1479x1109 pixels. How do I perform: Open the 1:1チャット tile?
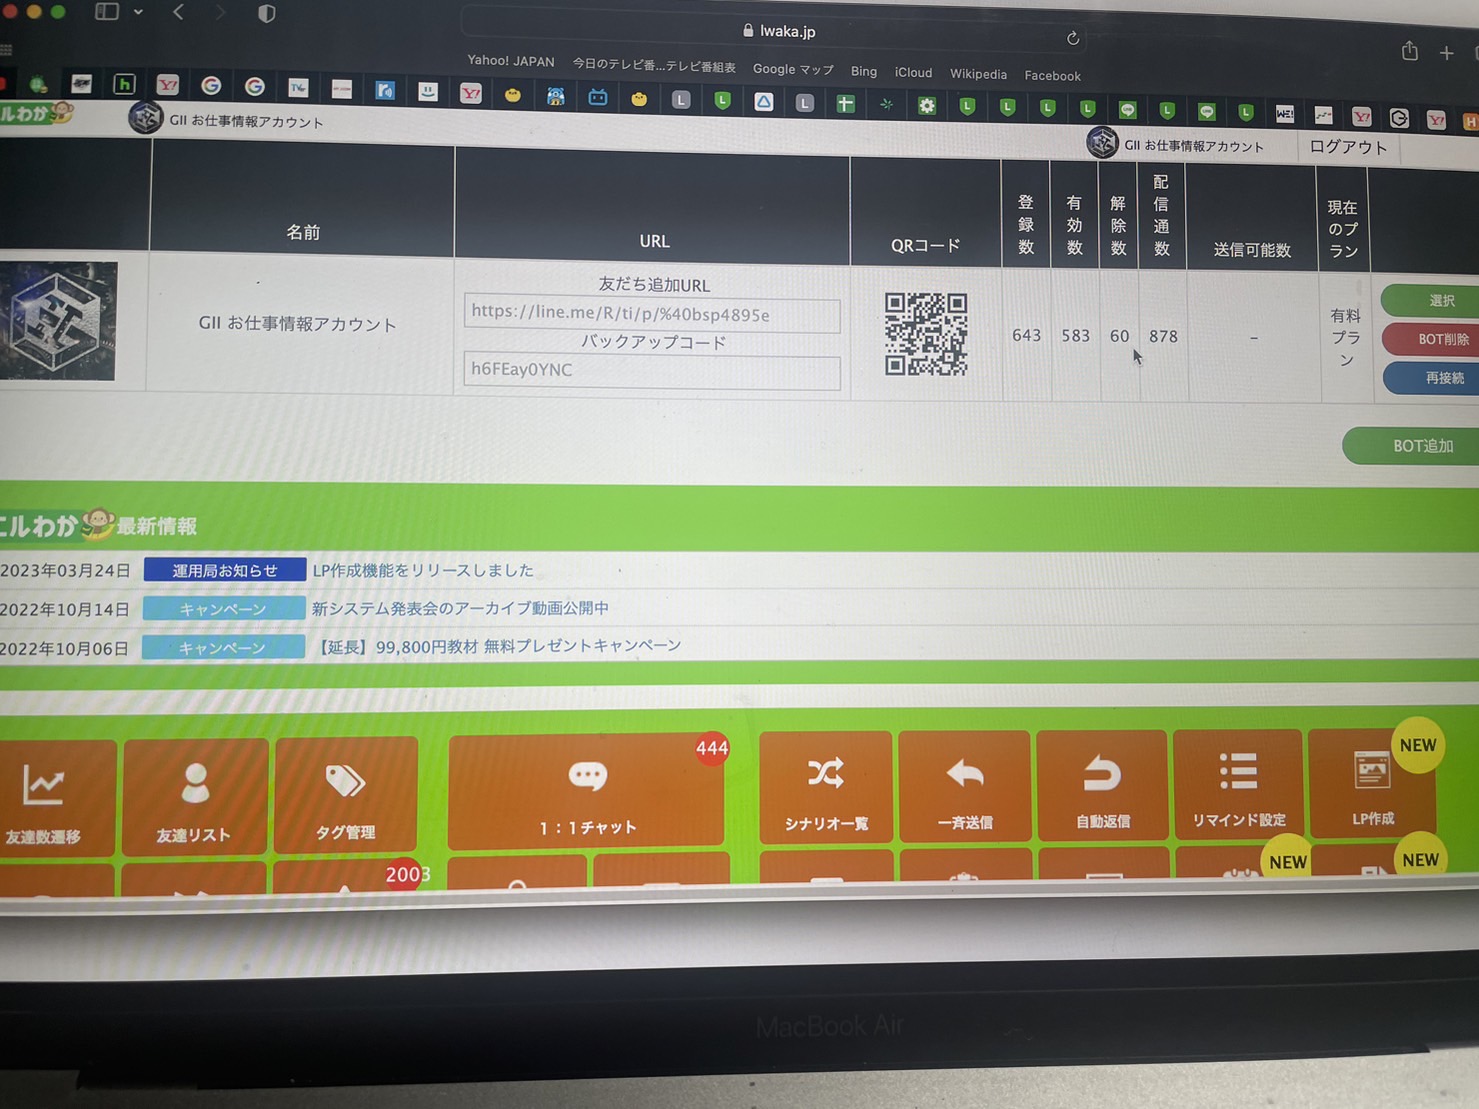pos(587,790)
